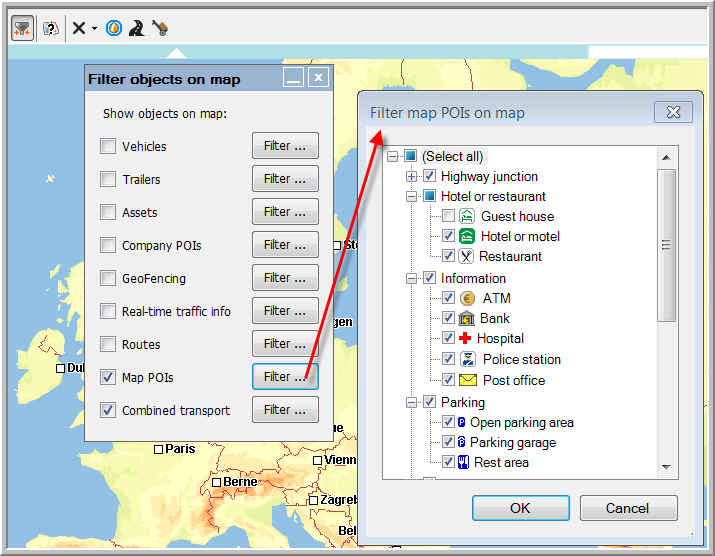Click the red cross Hospital icon
The image size is (715, 556).
click(x=465, y=339)
